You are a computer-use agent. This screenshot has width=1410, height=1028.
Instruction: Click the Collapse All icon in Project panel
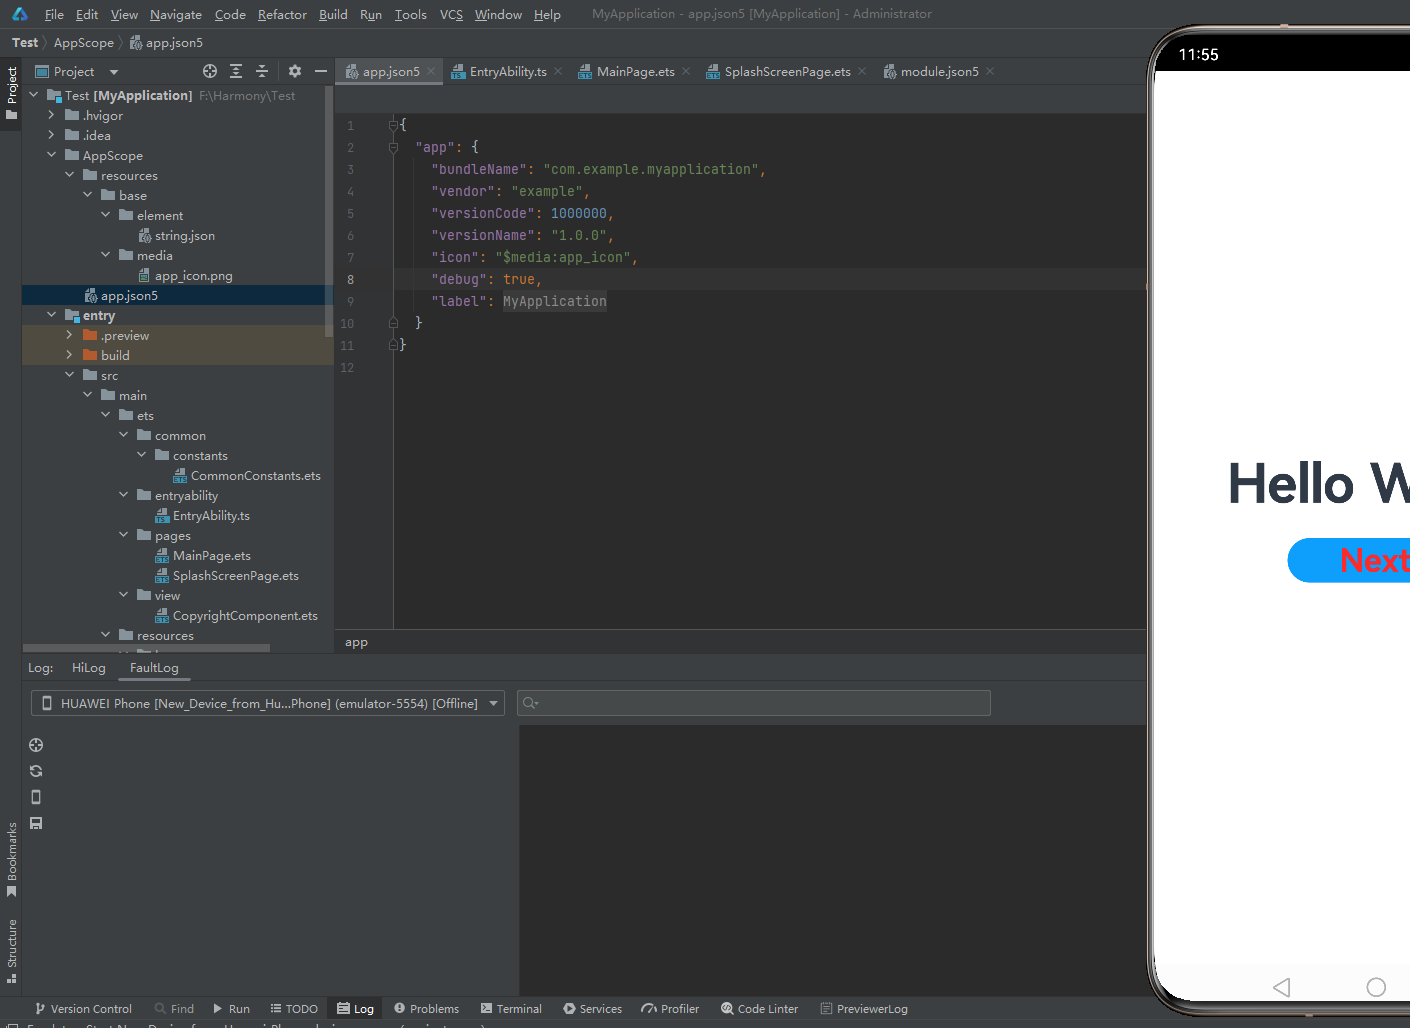[262, 71]
